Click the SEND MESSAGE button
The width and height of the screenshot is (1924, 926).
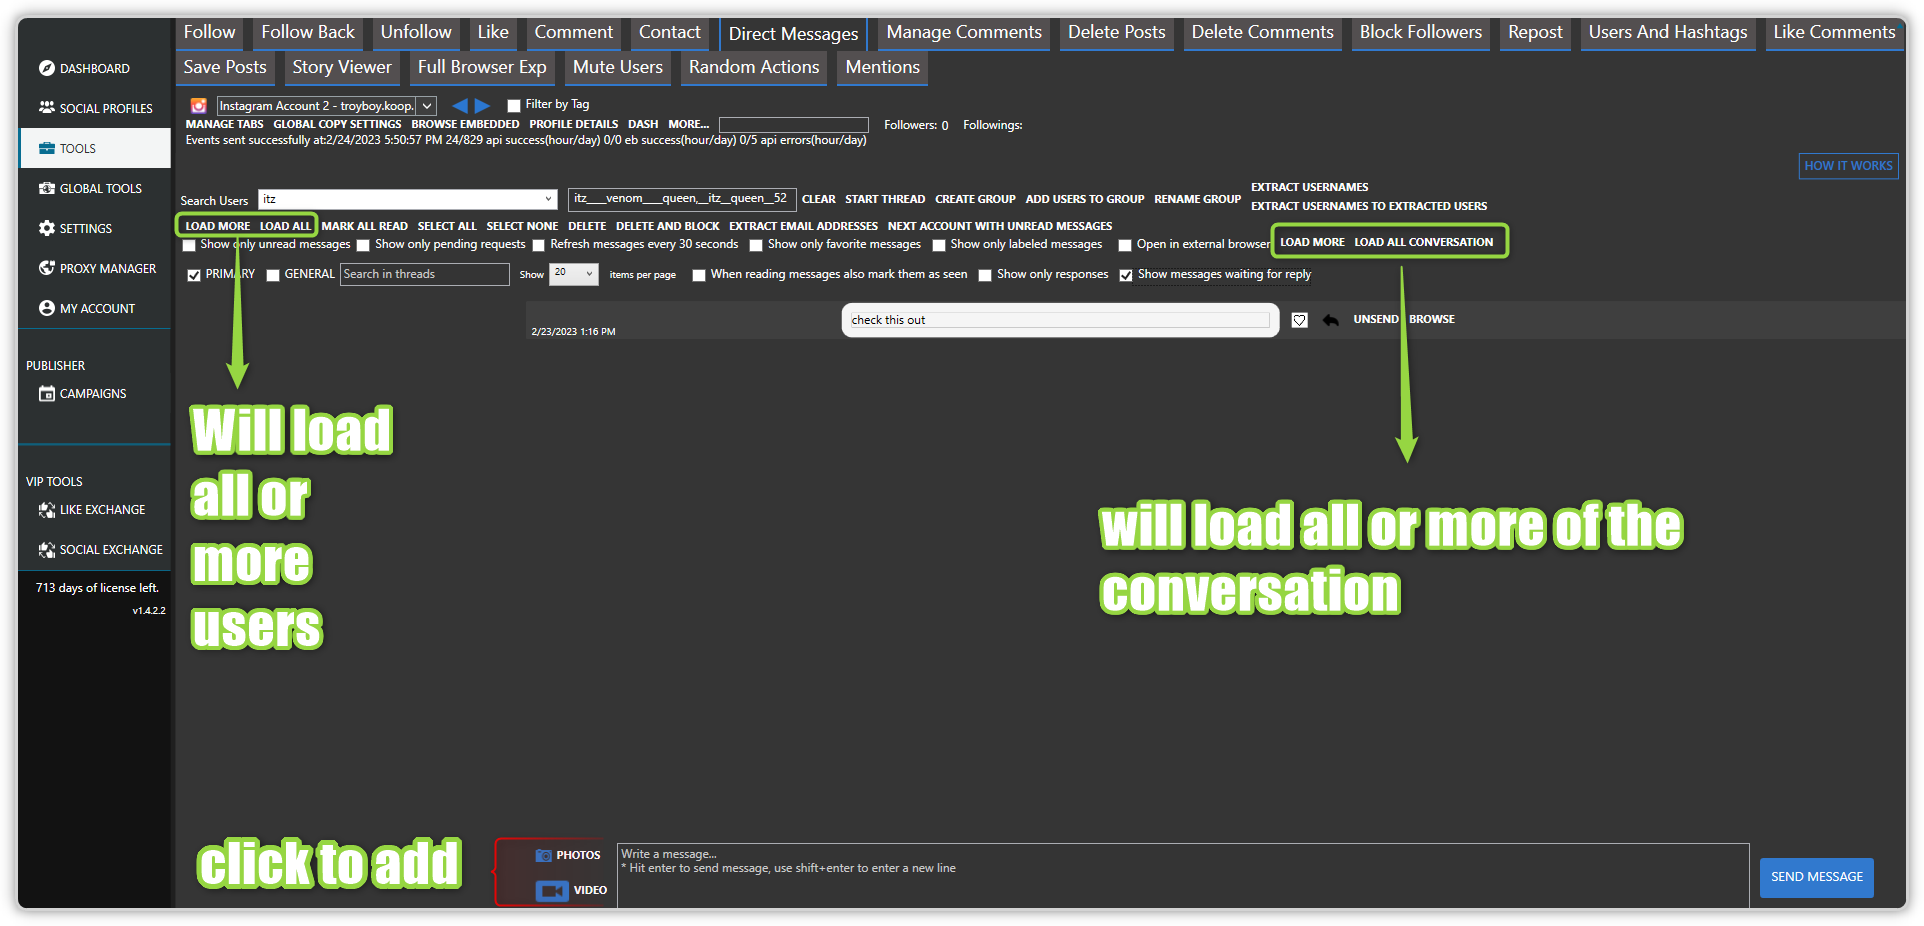tap(1815, 877)
